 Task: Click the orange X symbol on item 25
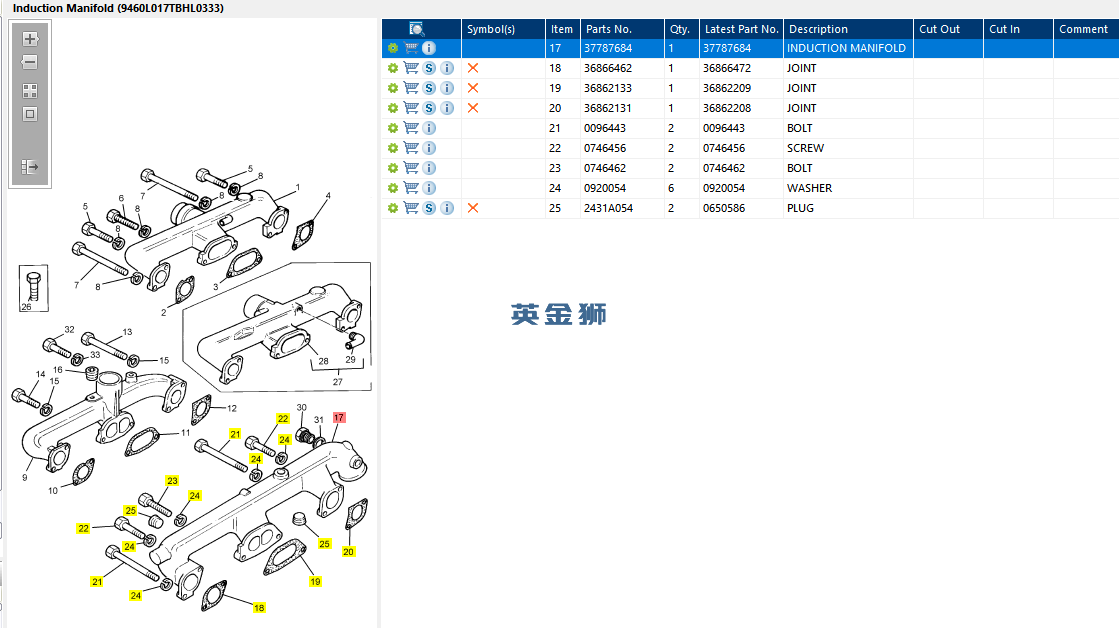(472, 208)
